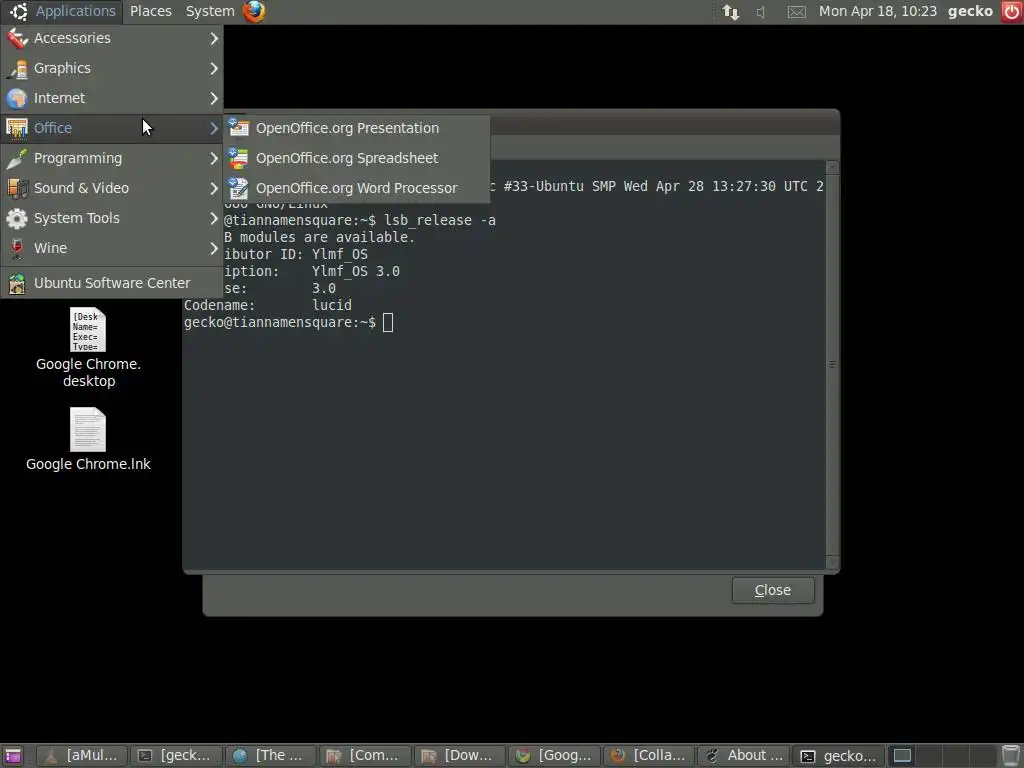Click the Accessories category icon
The image size is (1024, 768).
click(x=17, y=39)
